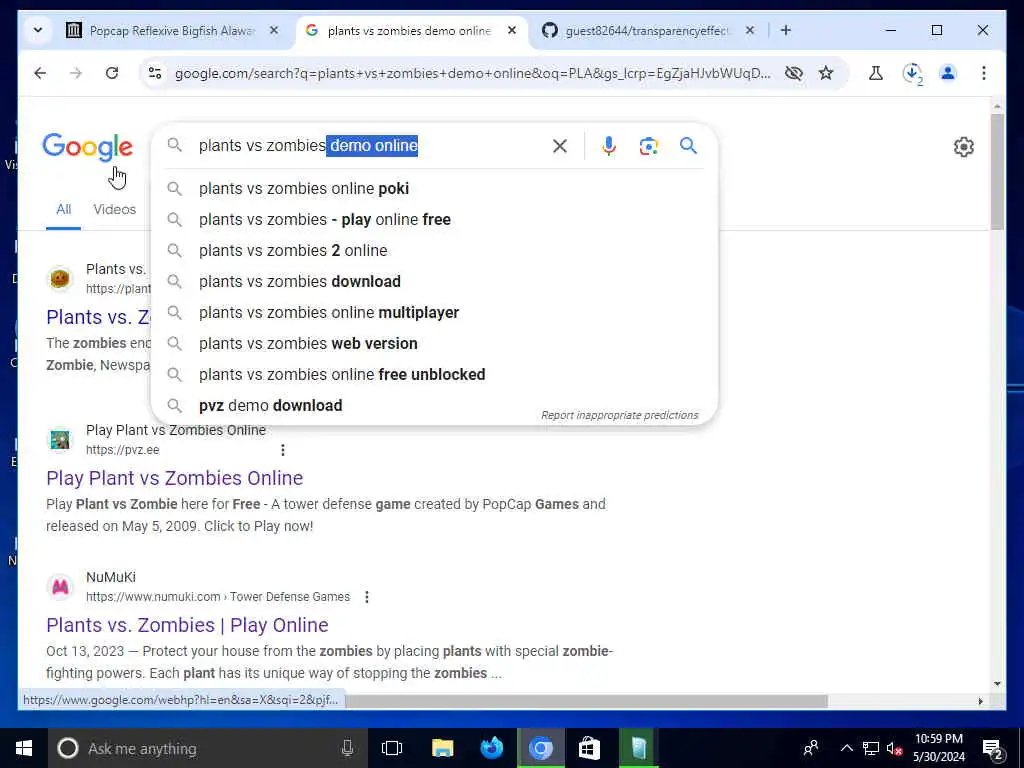Select suggestion play online free
Viewport: 1024px width, 768px height.
(434, 219)
